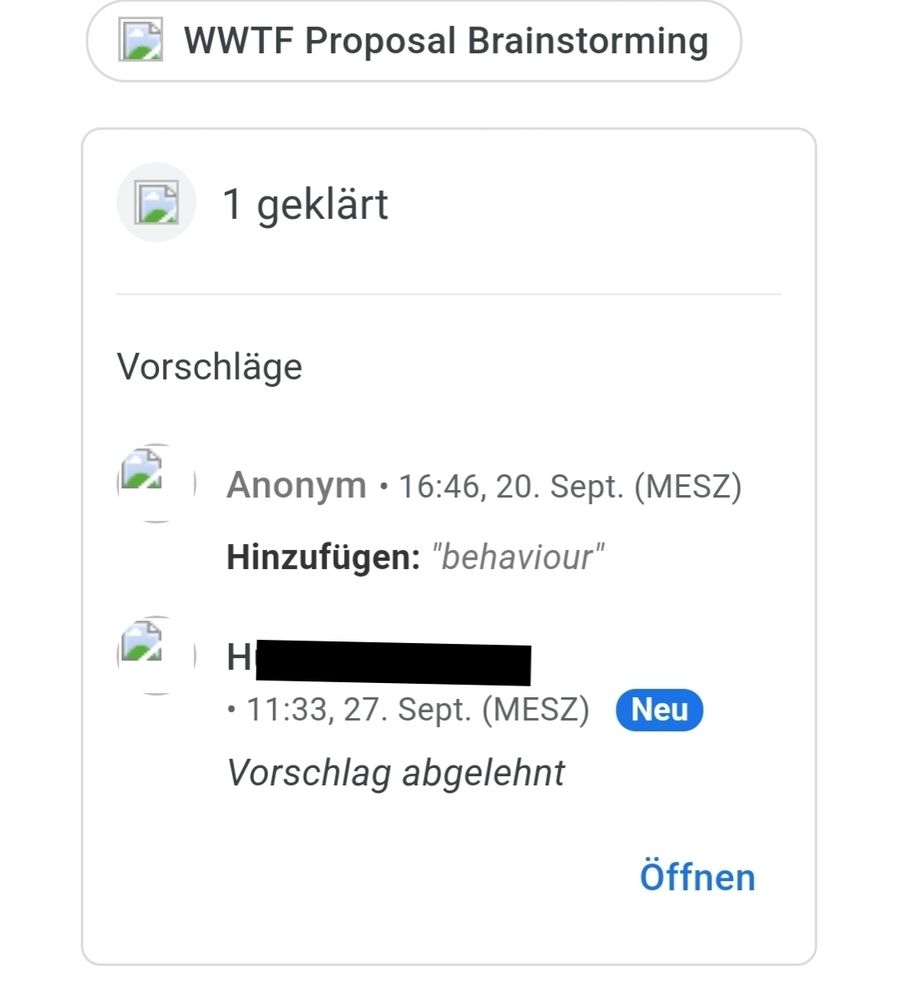The image size is (898, 1000).
Task: Click the "Hinzufügen:" label
Action: pyautogui.click(x=323, y=557)
